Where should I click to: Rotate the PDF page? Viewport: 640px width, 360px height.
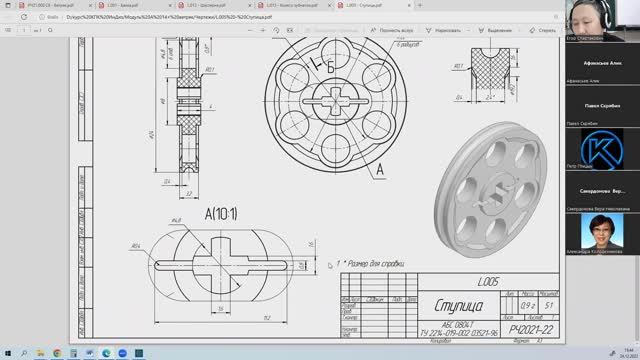276,30
